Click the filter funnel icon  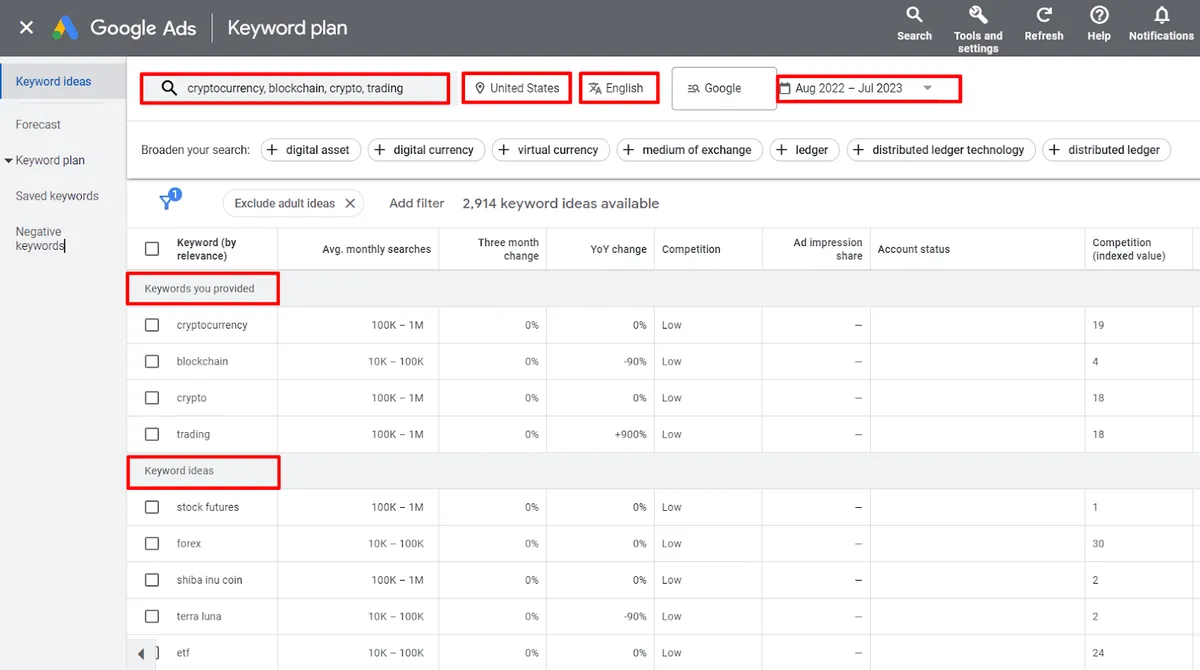coord(167,202)
